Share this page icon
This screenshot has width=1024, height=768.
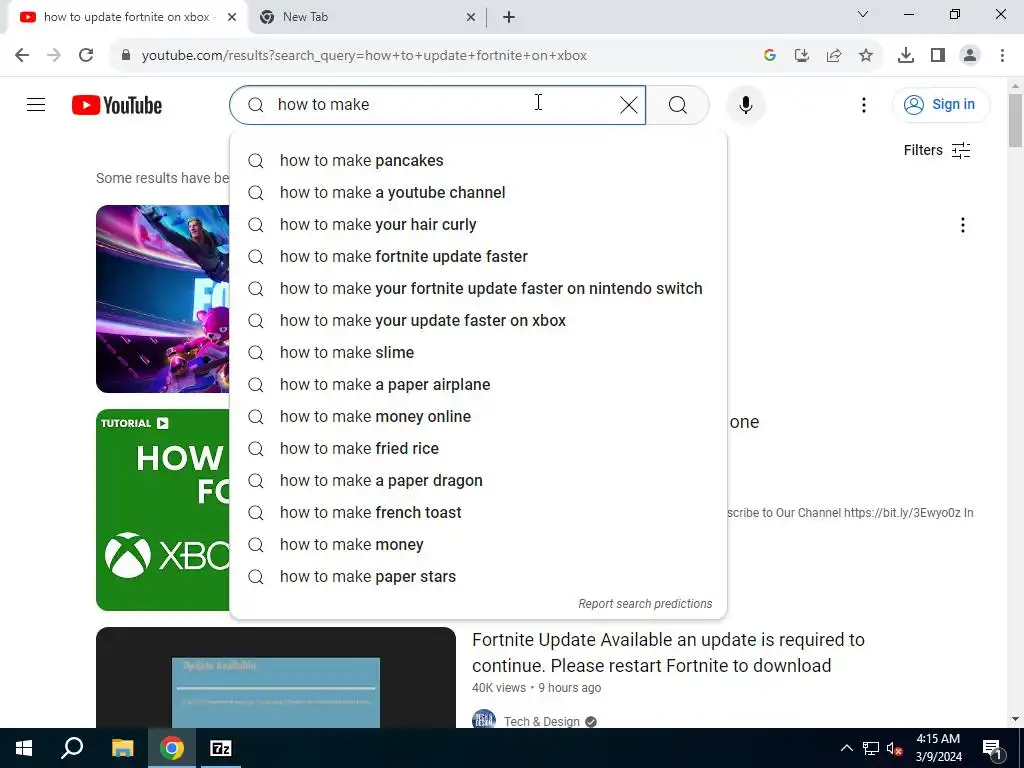(x=833, y=55)
